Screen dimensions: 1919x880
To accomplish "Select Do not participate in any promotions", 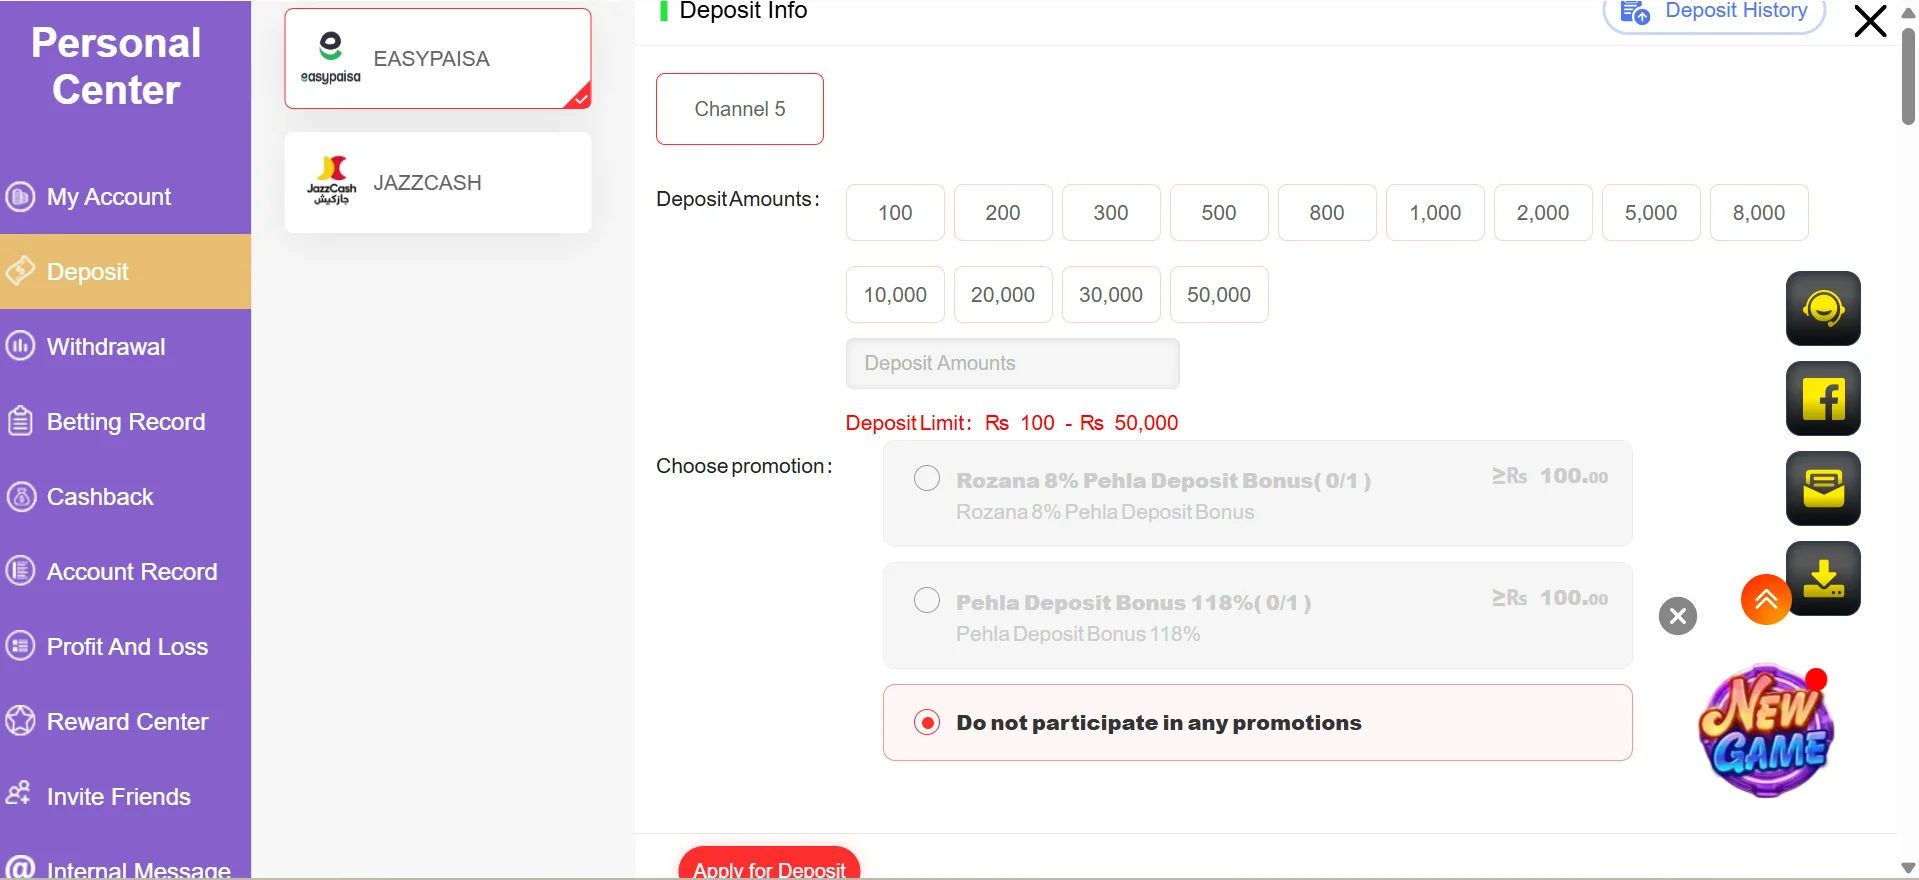I will coord(927,723).
